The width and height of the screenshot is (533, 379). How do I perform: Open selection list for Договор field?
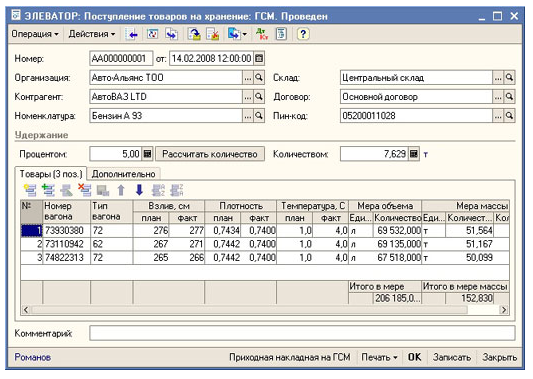(x=498, y=97)
